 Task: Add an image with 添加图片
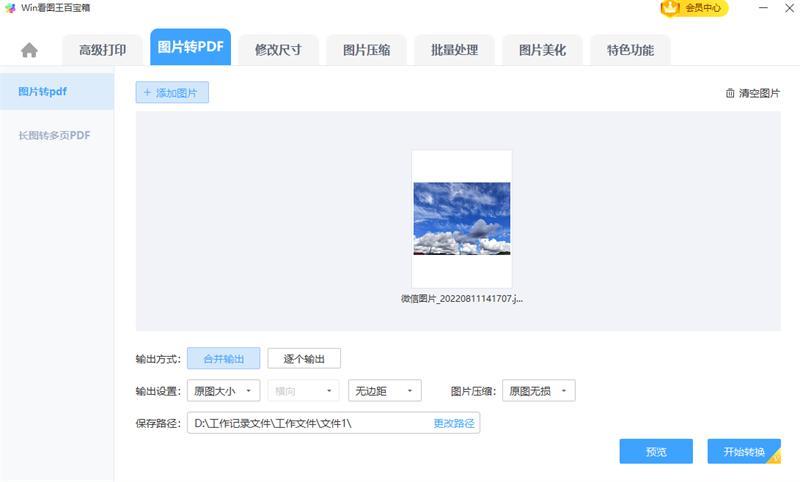(172, 92)
